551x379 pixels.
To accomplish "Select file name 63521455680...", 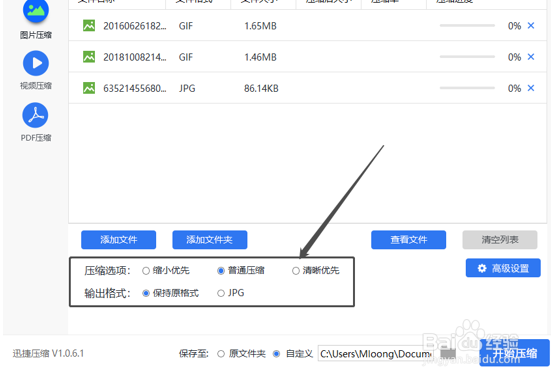I will point(135,88).
